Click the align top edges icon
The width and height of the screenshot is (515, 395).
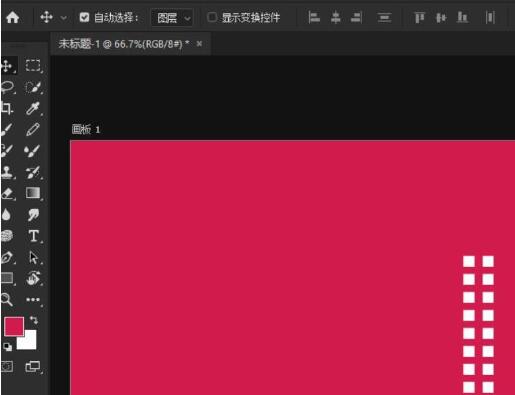pos(420,17)
